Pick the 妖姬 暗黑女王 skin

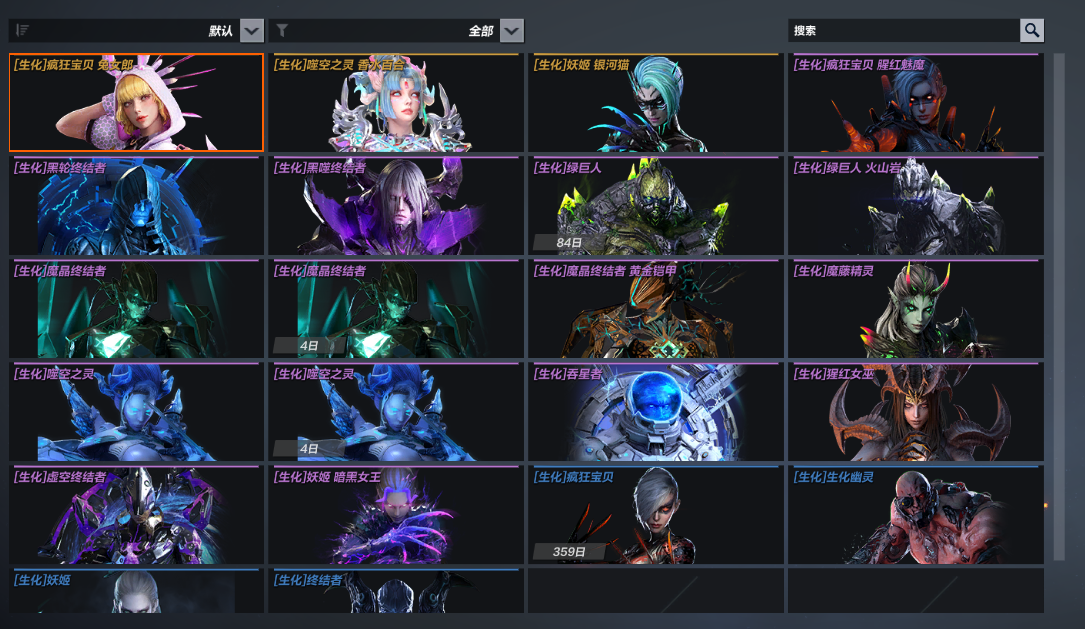pos(396,515)
